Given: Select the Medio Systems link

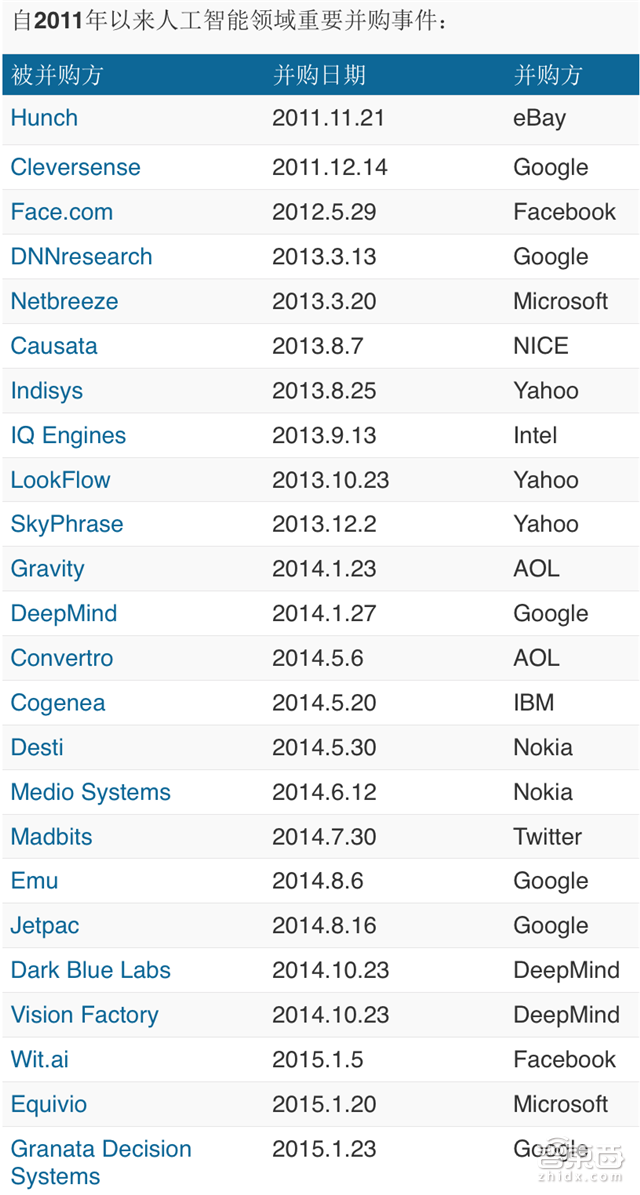Looking at the screenshot, I should [x=90, y=793].
